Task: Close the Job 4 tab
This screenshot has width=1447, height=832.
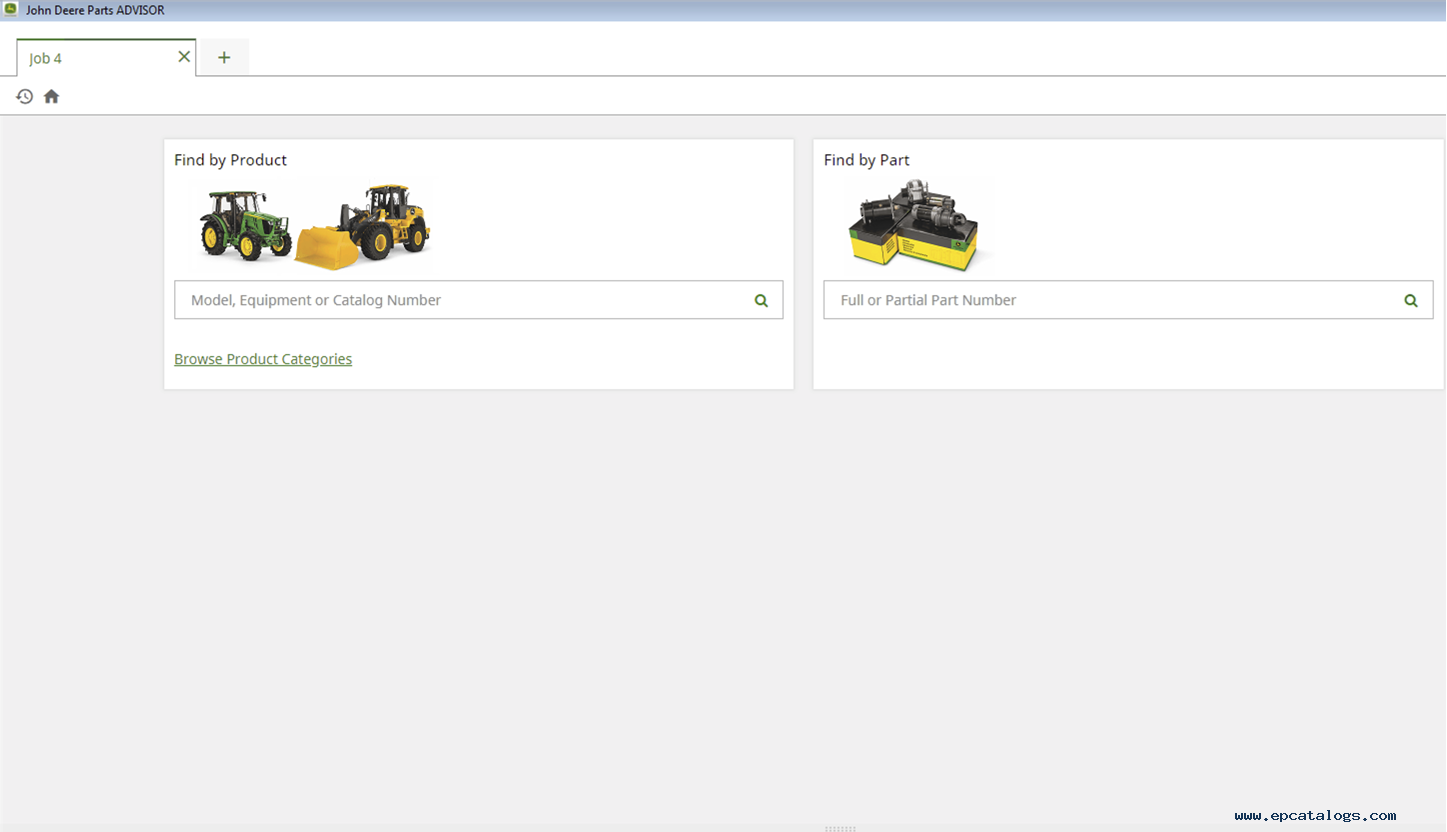Action: [184, 57]
